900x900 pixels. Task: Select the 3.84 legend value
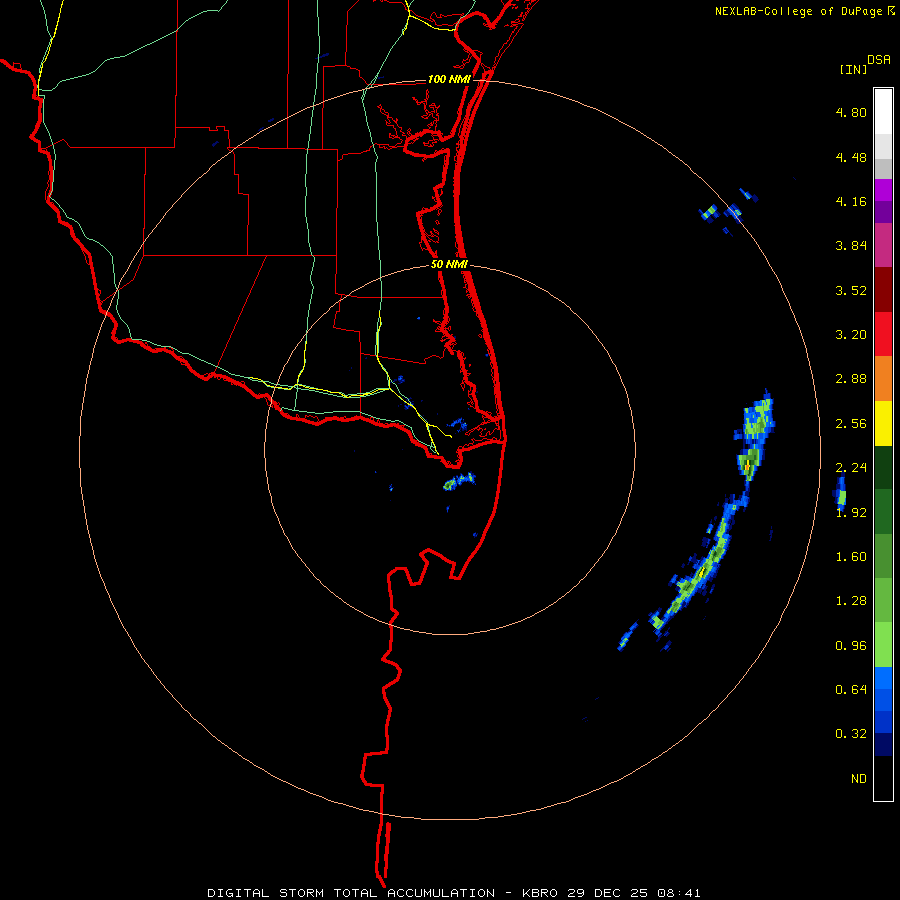(851, 246)
